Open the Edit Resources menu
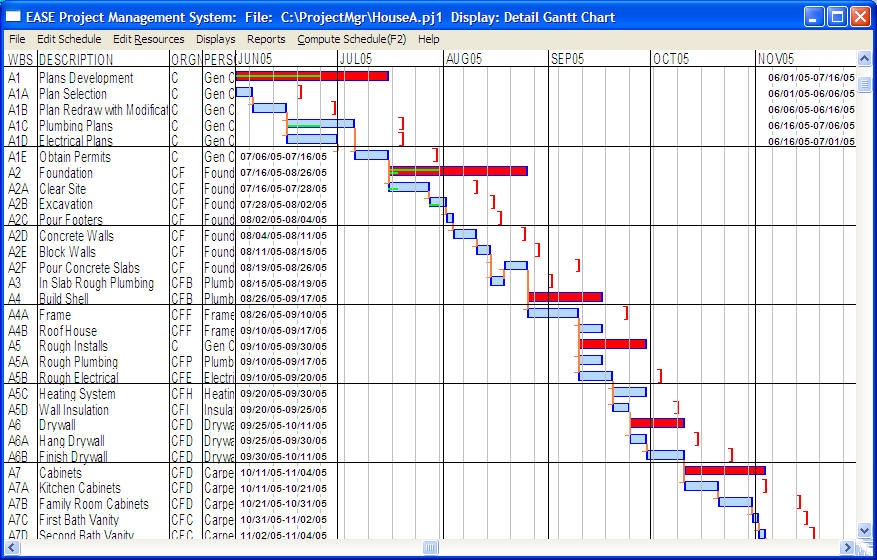Image resolution: width=877 pixels, height=560 pixels. click(x=148, y=39)
